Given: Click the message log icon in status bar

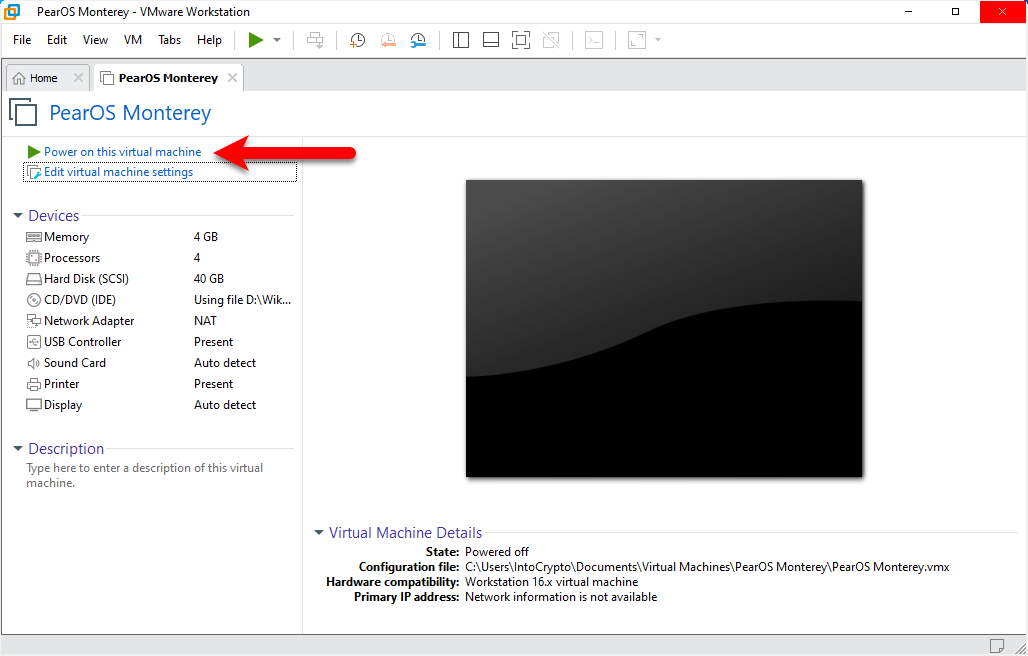Looking at the screenshot, I should coord(997,646).
